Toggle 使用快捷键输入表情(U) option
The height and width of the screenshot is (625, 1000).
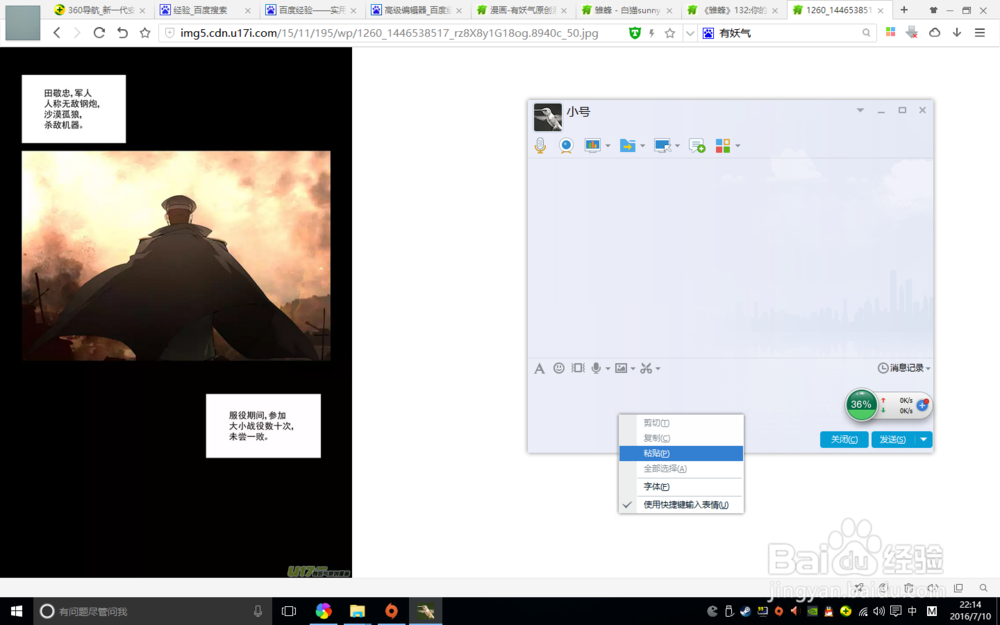[x=681, y=504]
